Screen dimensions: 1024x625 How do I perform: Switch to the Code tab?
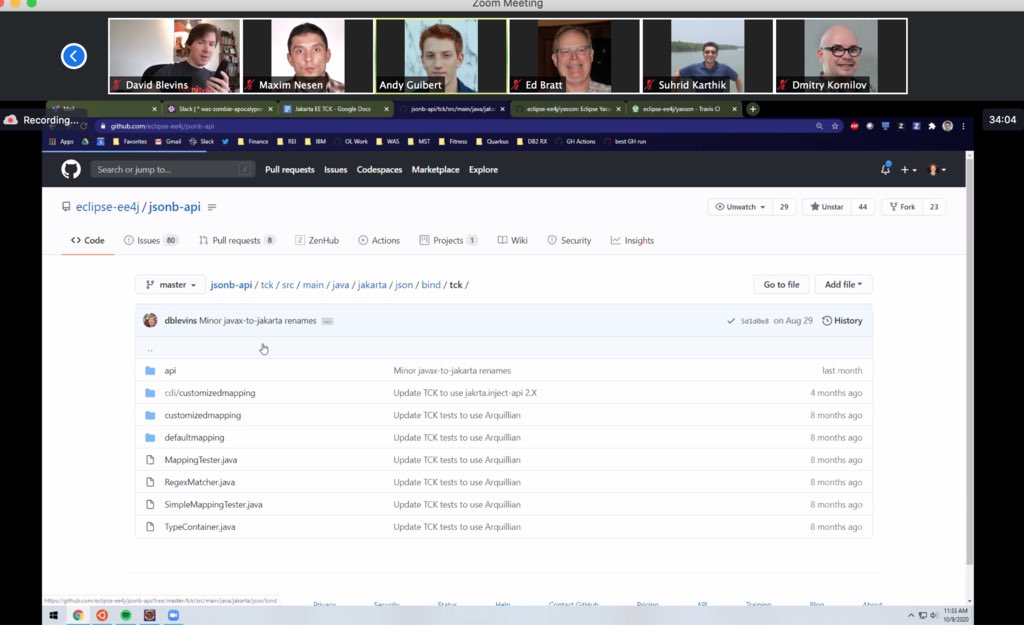(88, 240)
